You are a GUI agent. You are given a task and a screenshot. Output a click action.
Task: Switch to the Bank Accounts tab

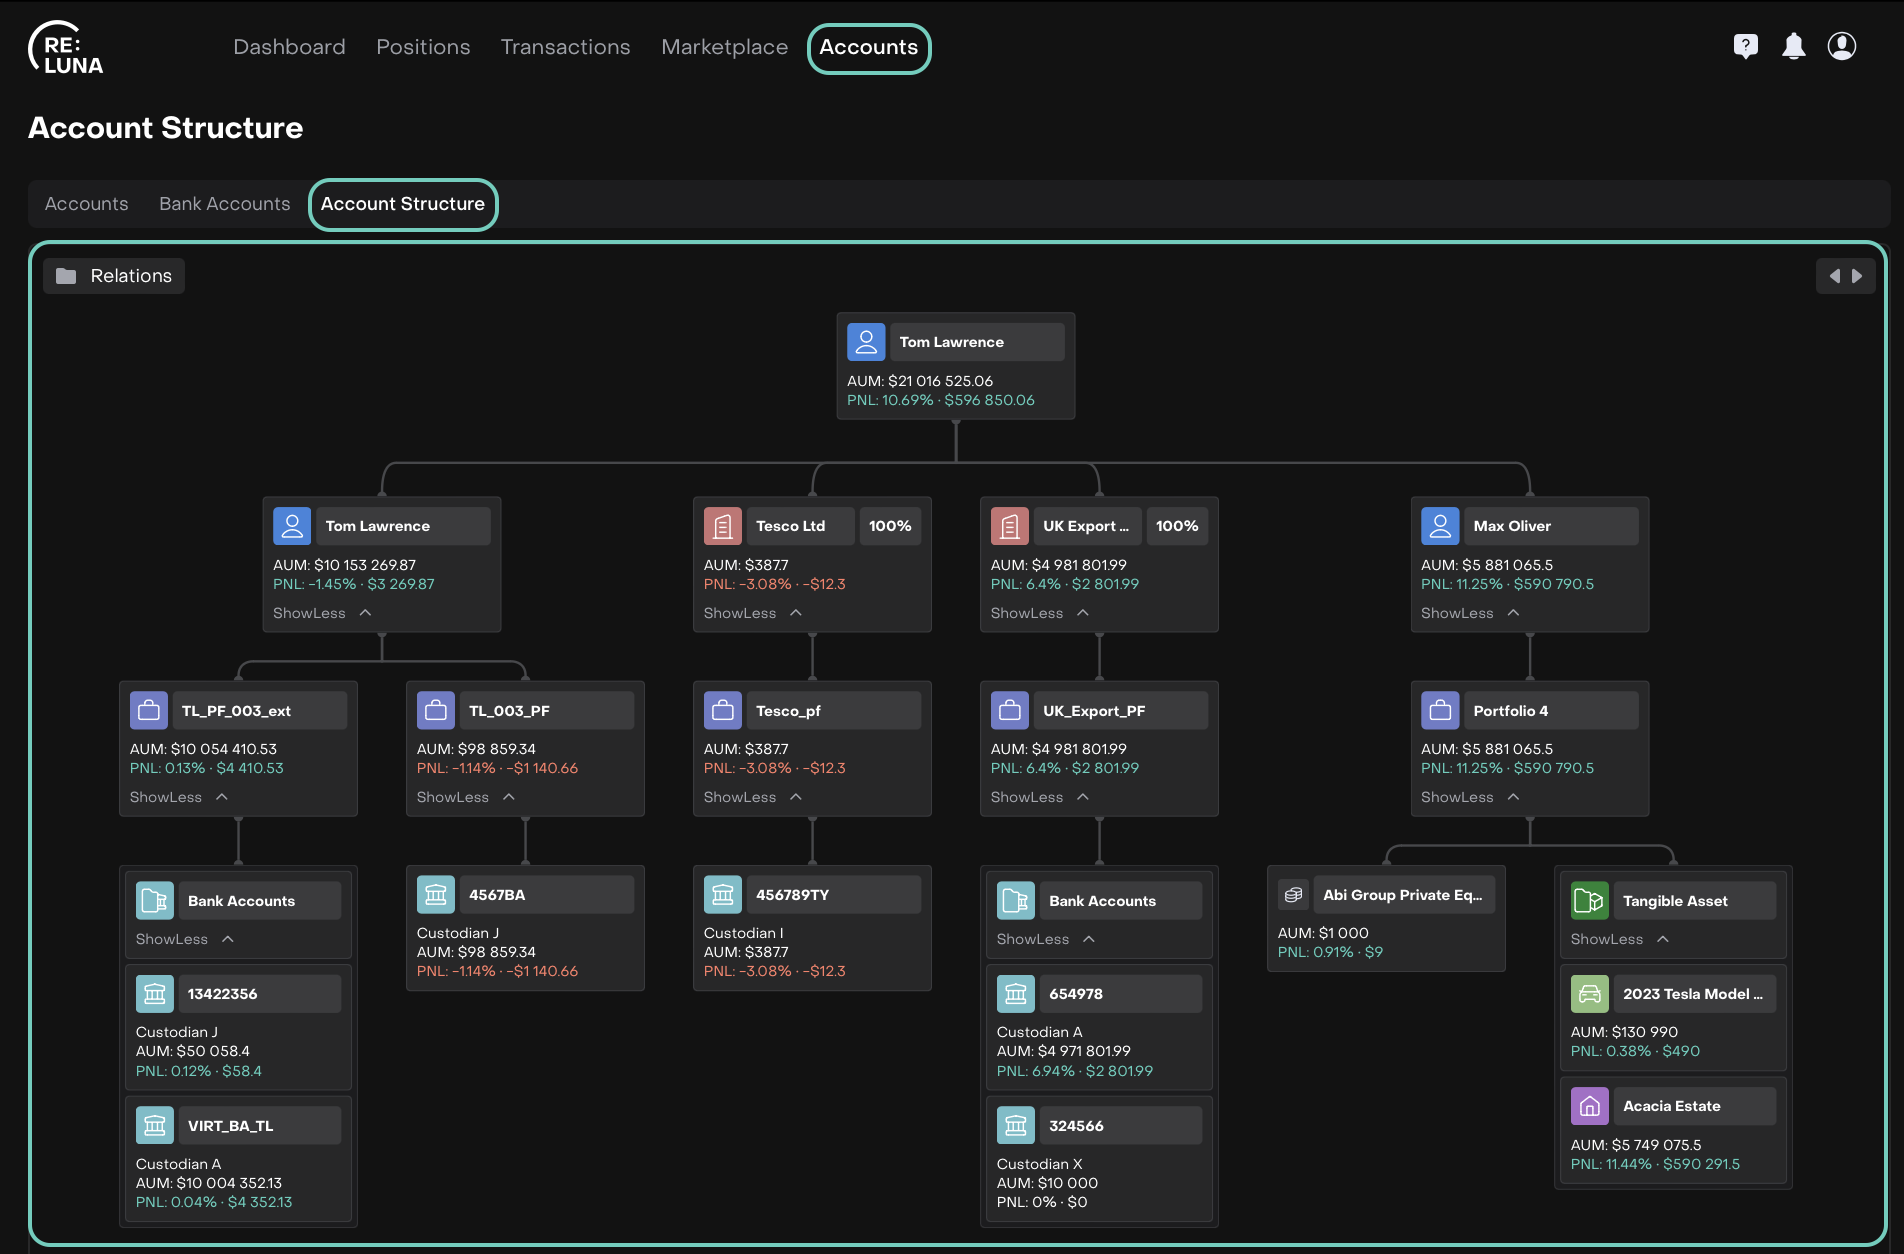(x=225, y=204)
